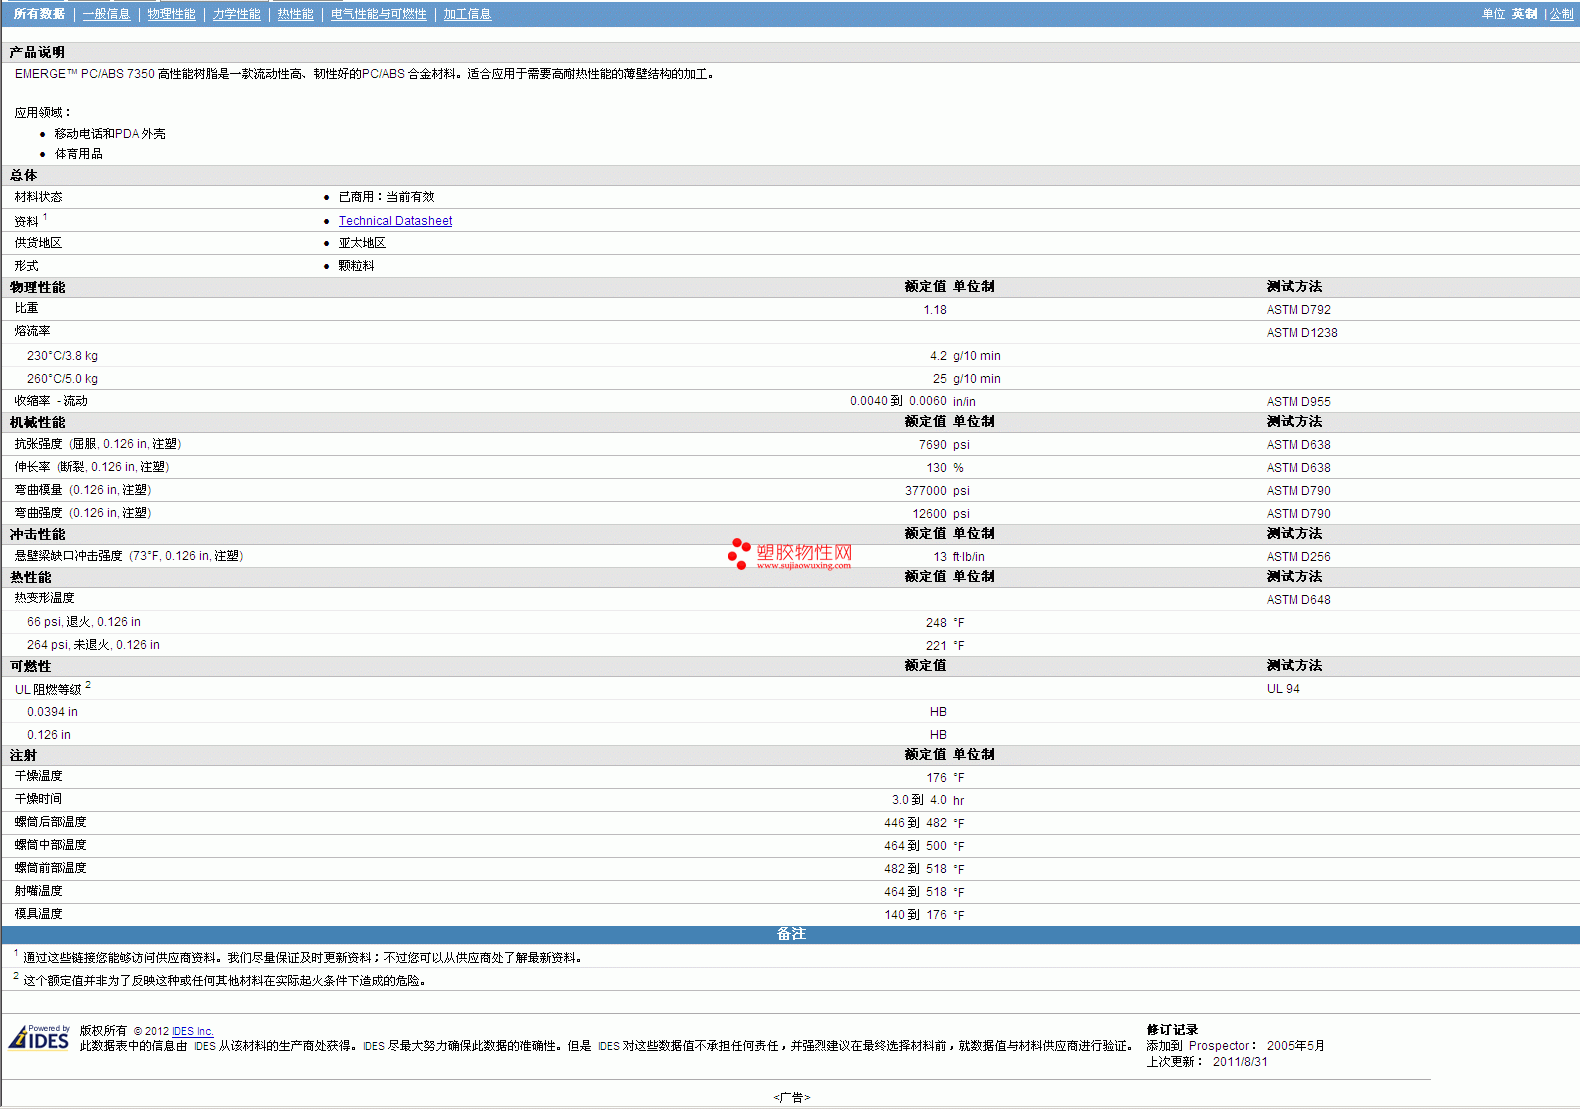
Task: Select the 热变形温度 row label
Action: click(x=44, y=598)
